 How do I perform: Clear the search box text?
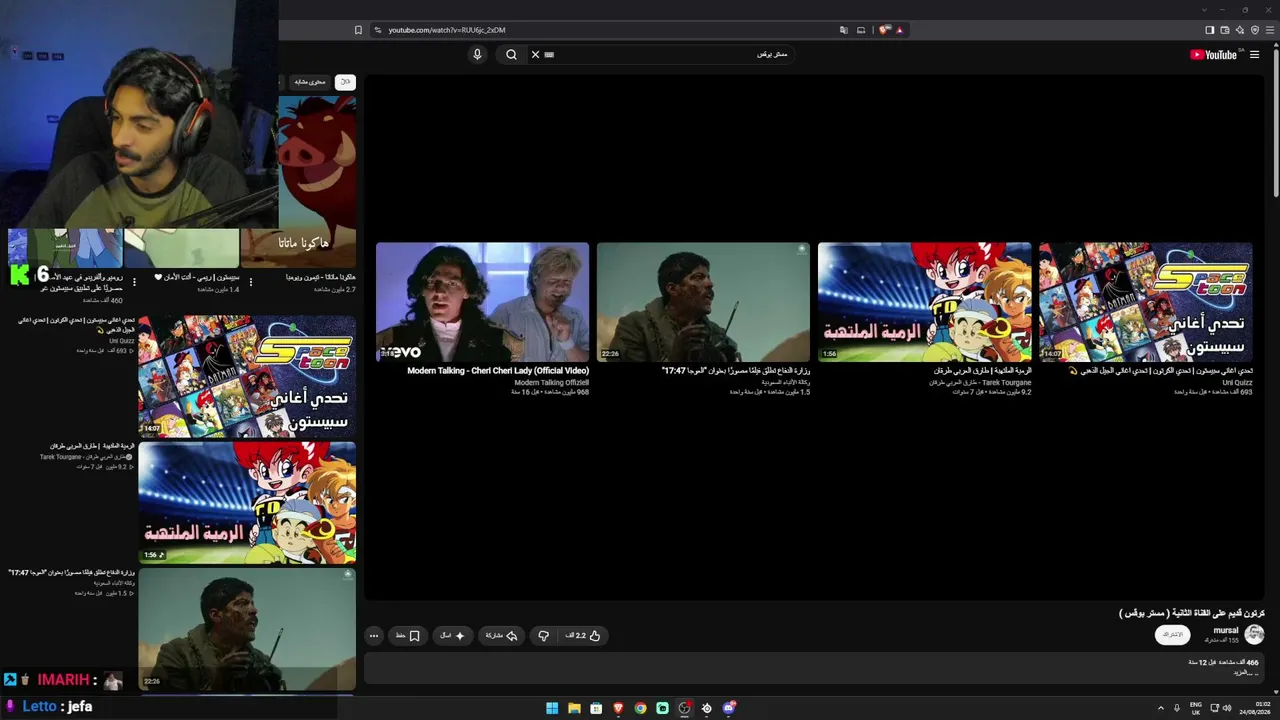535,54
